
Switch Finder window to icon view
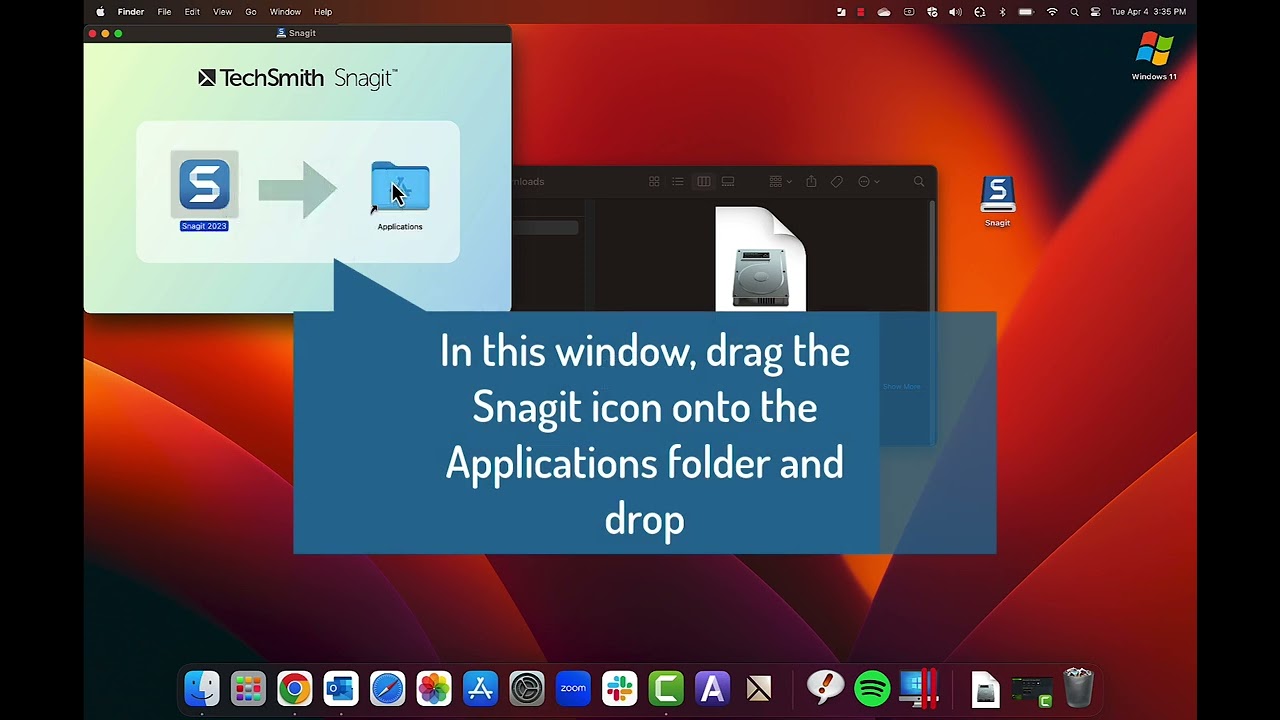tap(654, 181)
